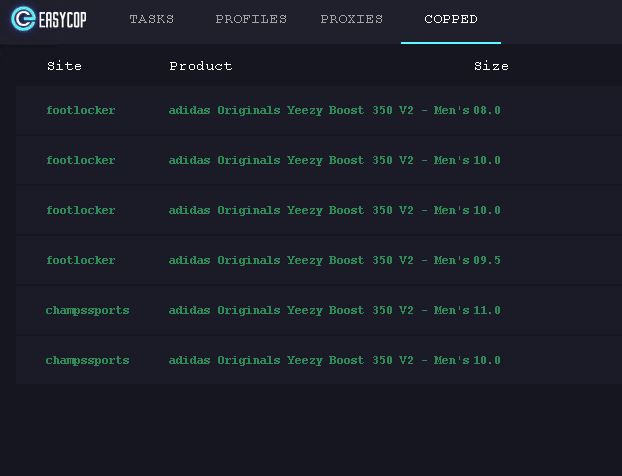
Task: Click the 08.0 size value
Action: pyautogui.click(x=487, y=110)
